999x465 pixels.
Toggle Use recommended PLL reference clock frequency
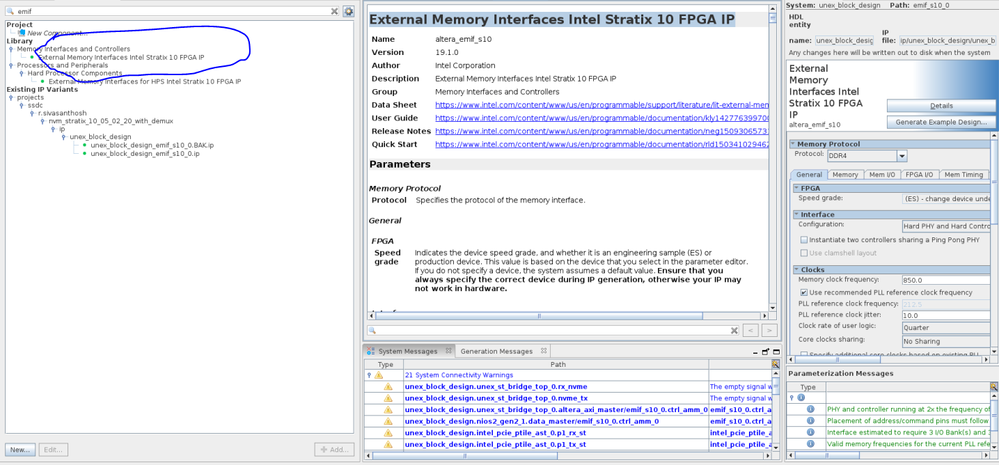tap(804, 292)
